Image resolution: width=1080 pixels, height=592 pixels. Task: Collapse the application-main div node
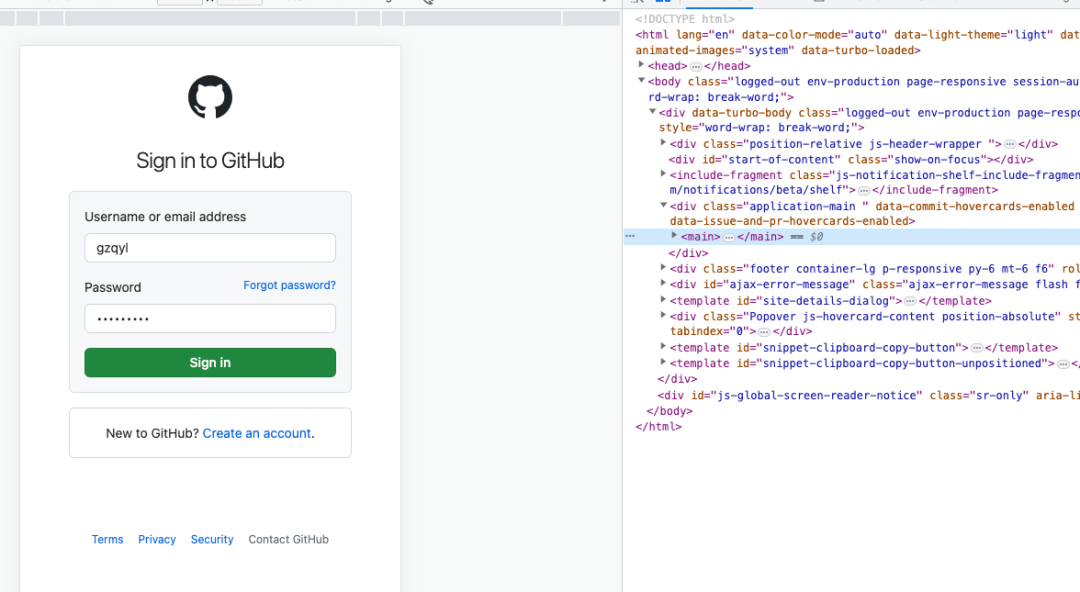(663, 205)
